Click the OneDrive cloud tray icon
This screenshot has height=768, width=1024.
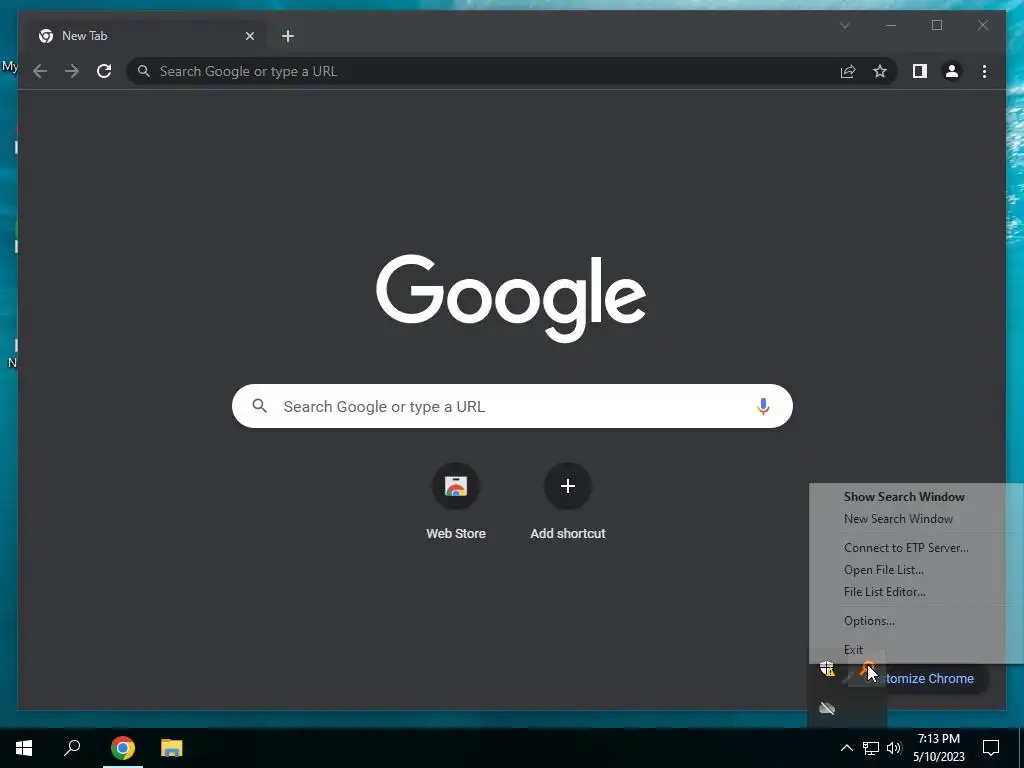click(x=827, y=709)
